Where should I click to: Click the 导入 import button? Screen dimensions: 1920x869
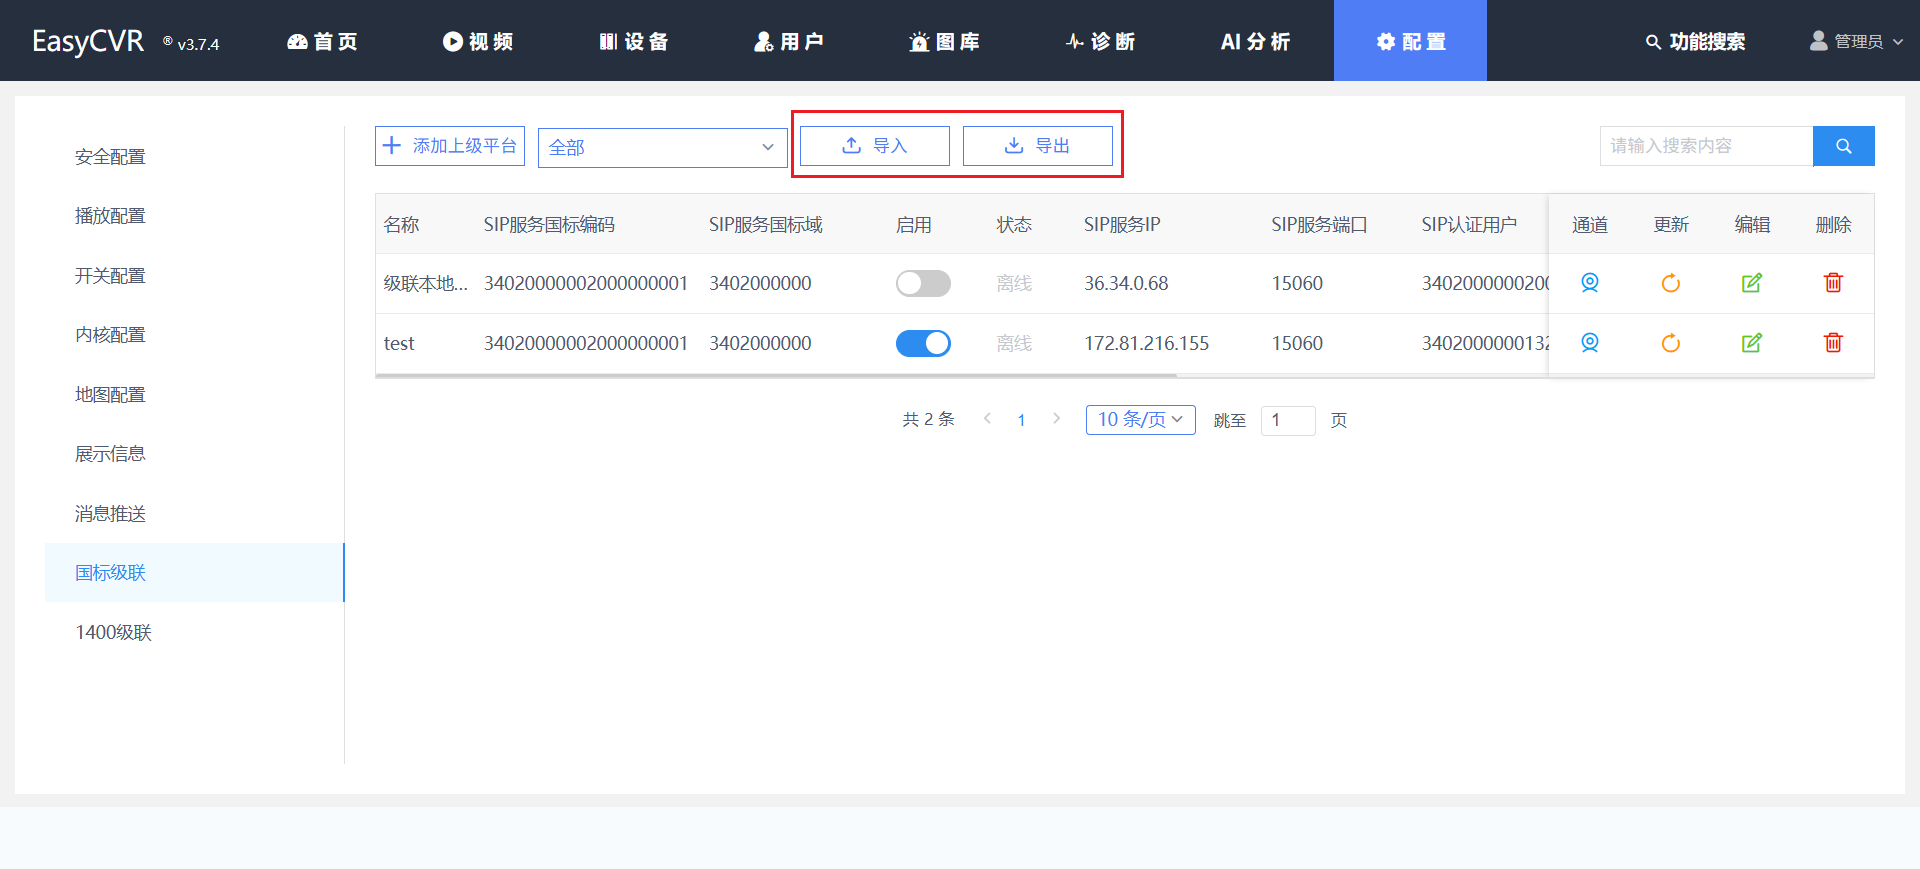click(x=874, y=146)
